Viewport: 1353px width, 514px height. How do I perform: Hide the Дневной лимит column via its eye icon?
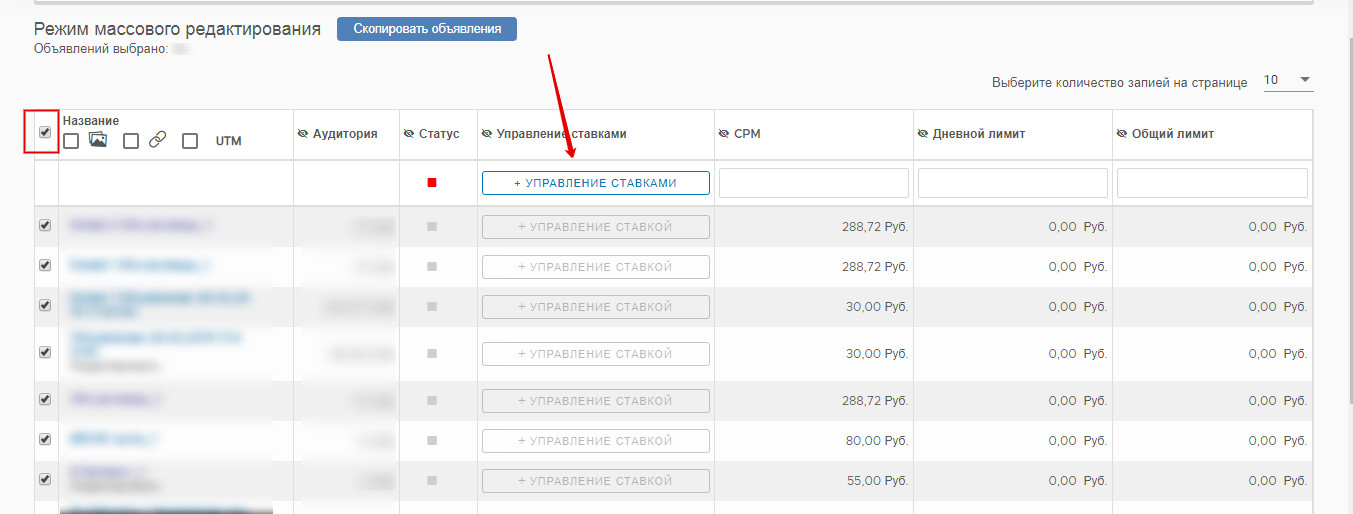(923, 134)
